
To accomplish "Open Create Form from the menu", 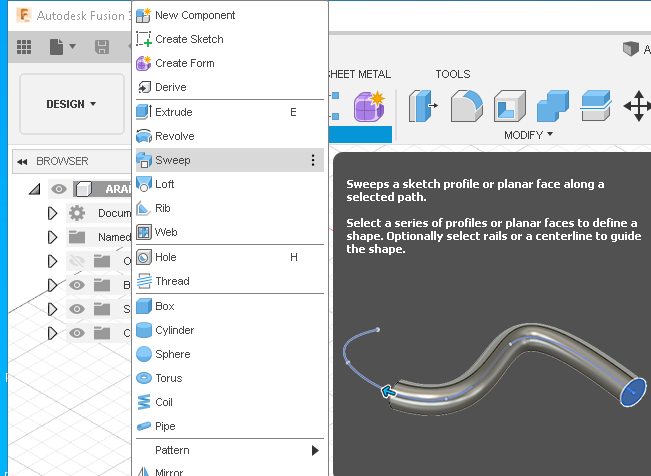I will pos(230,63).
